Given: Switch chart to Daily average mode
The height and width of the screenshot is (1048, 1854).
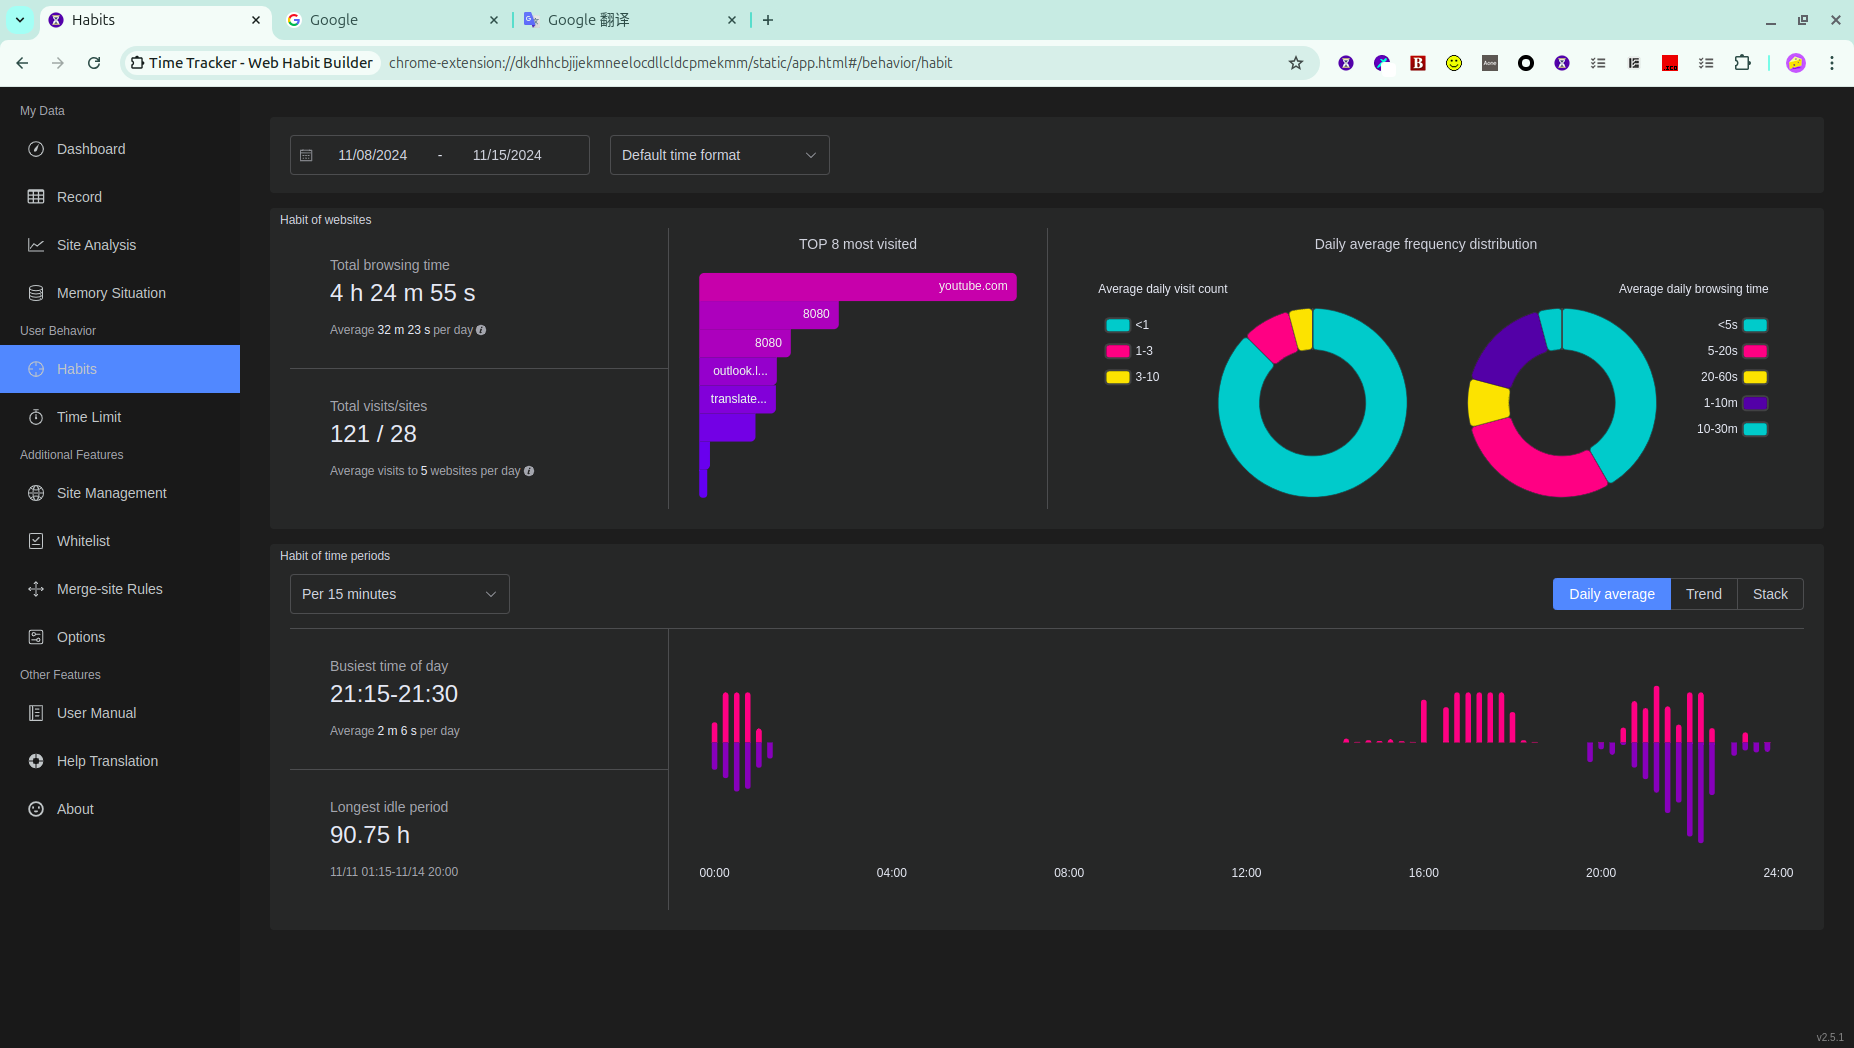Looking at the screenshot, I should (1611, 594).
